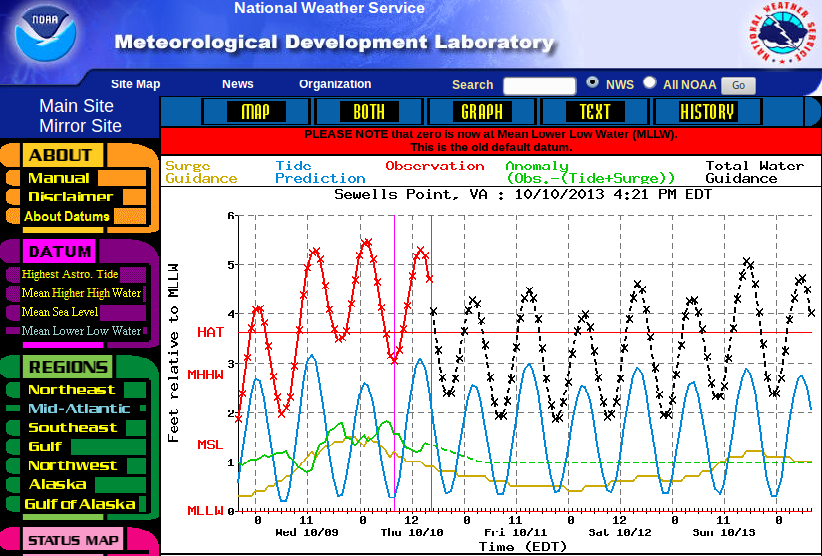Open the Mid-Atlantic region
The image size is (822, 556).
point(78,408)
